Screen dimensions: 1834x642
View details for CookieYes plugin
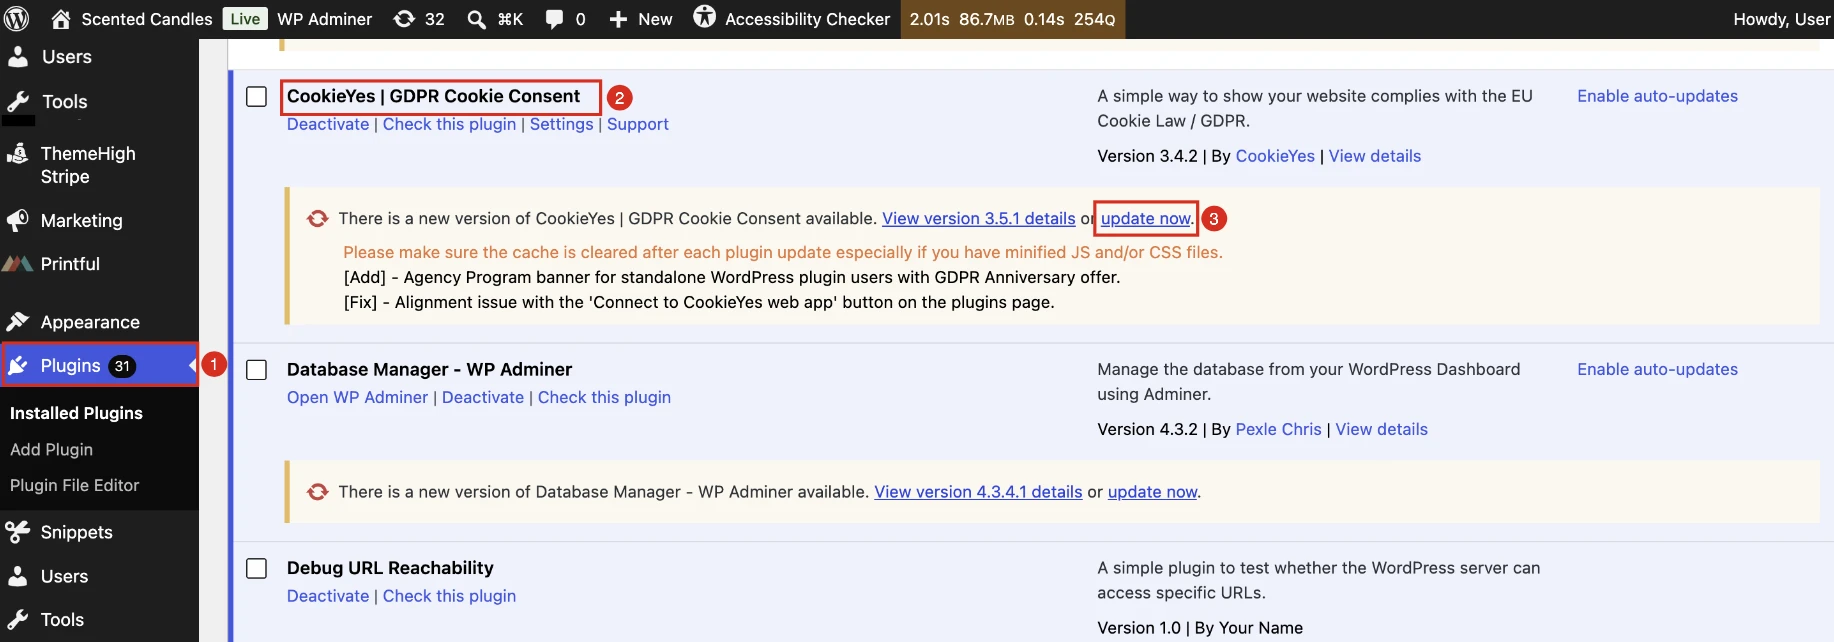pos(1374,156)
